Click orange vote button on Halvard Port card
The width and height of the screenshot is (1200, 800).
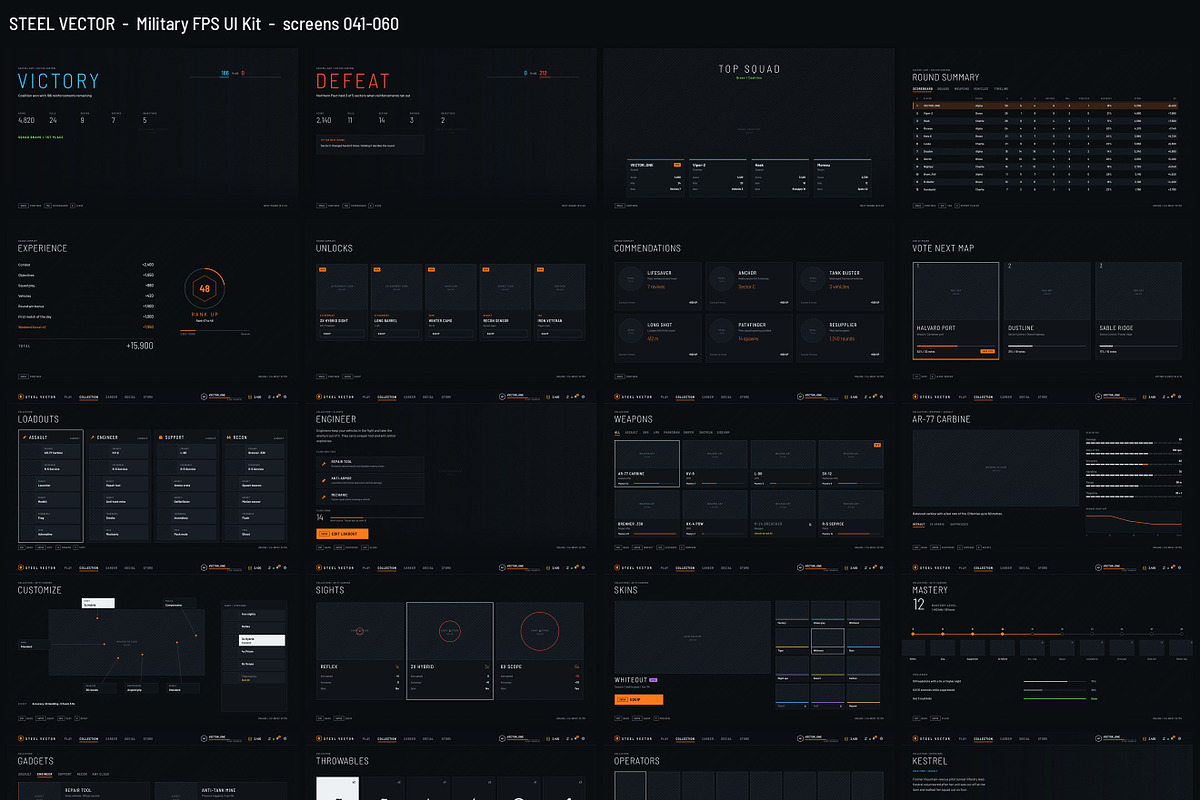[987, 351]
